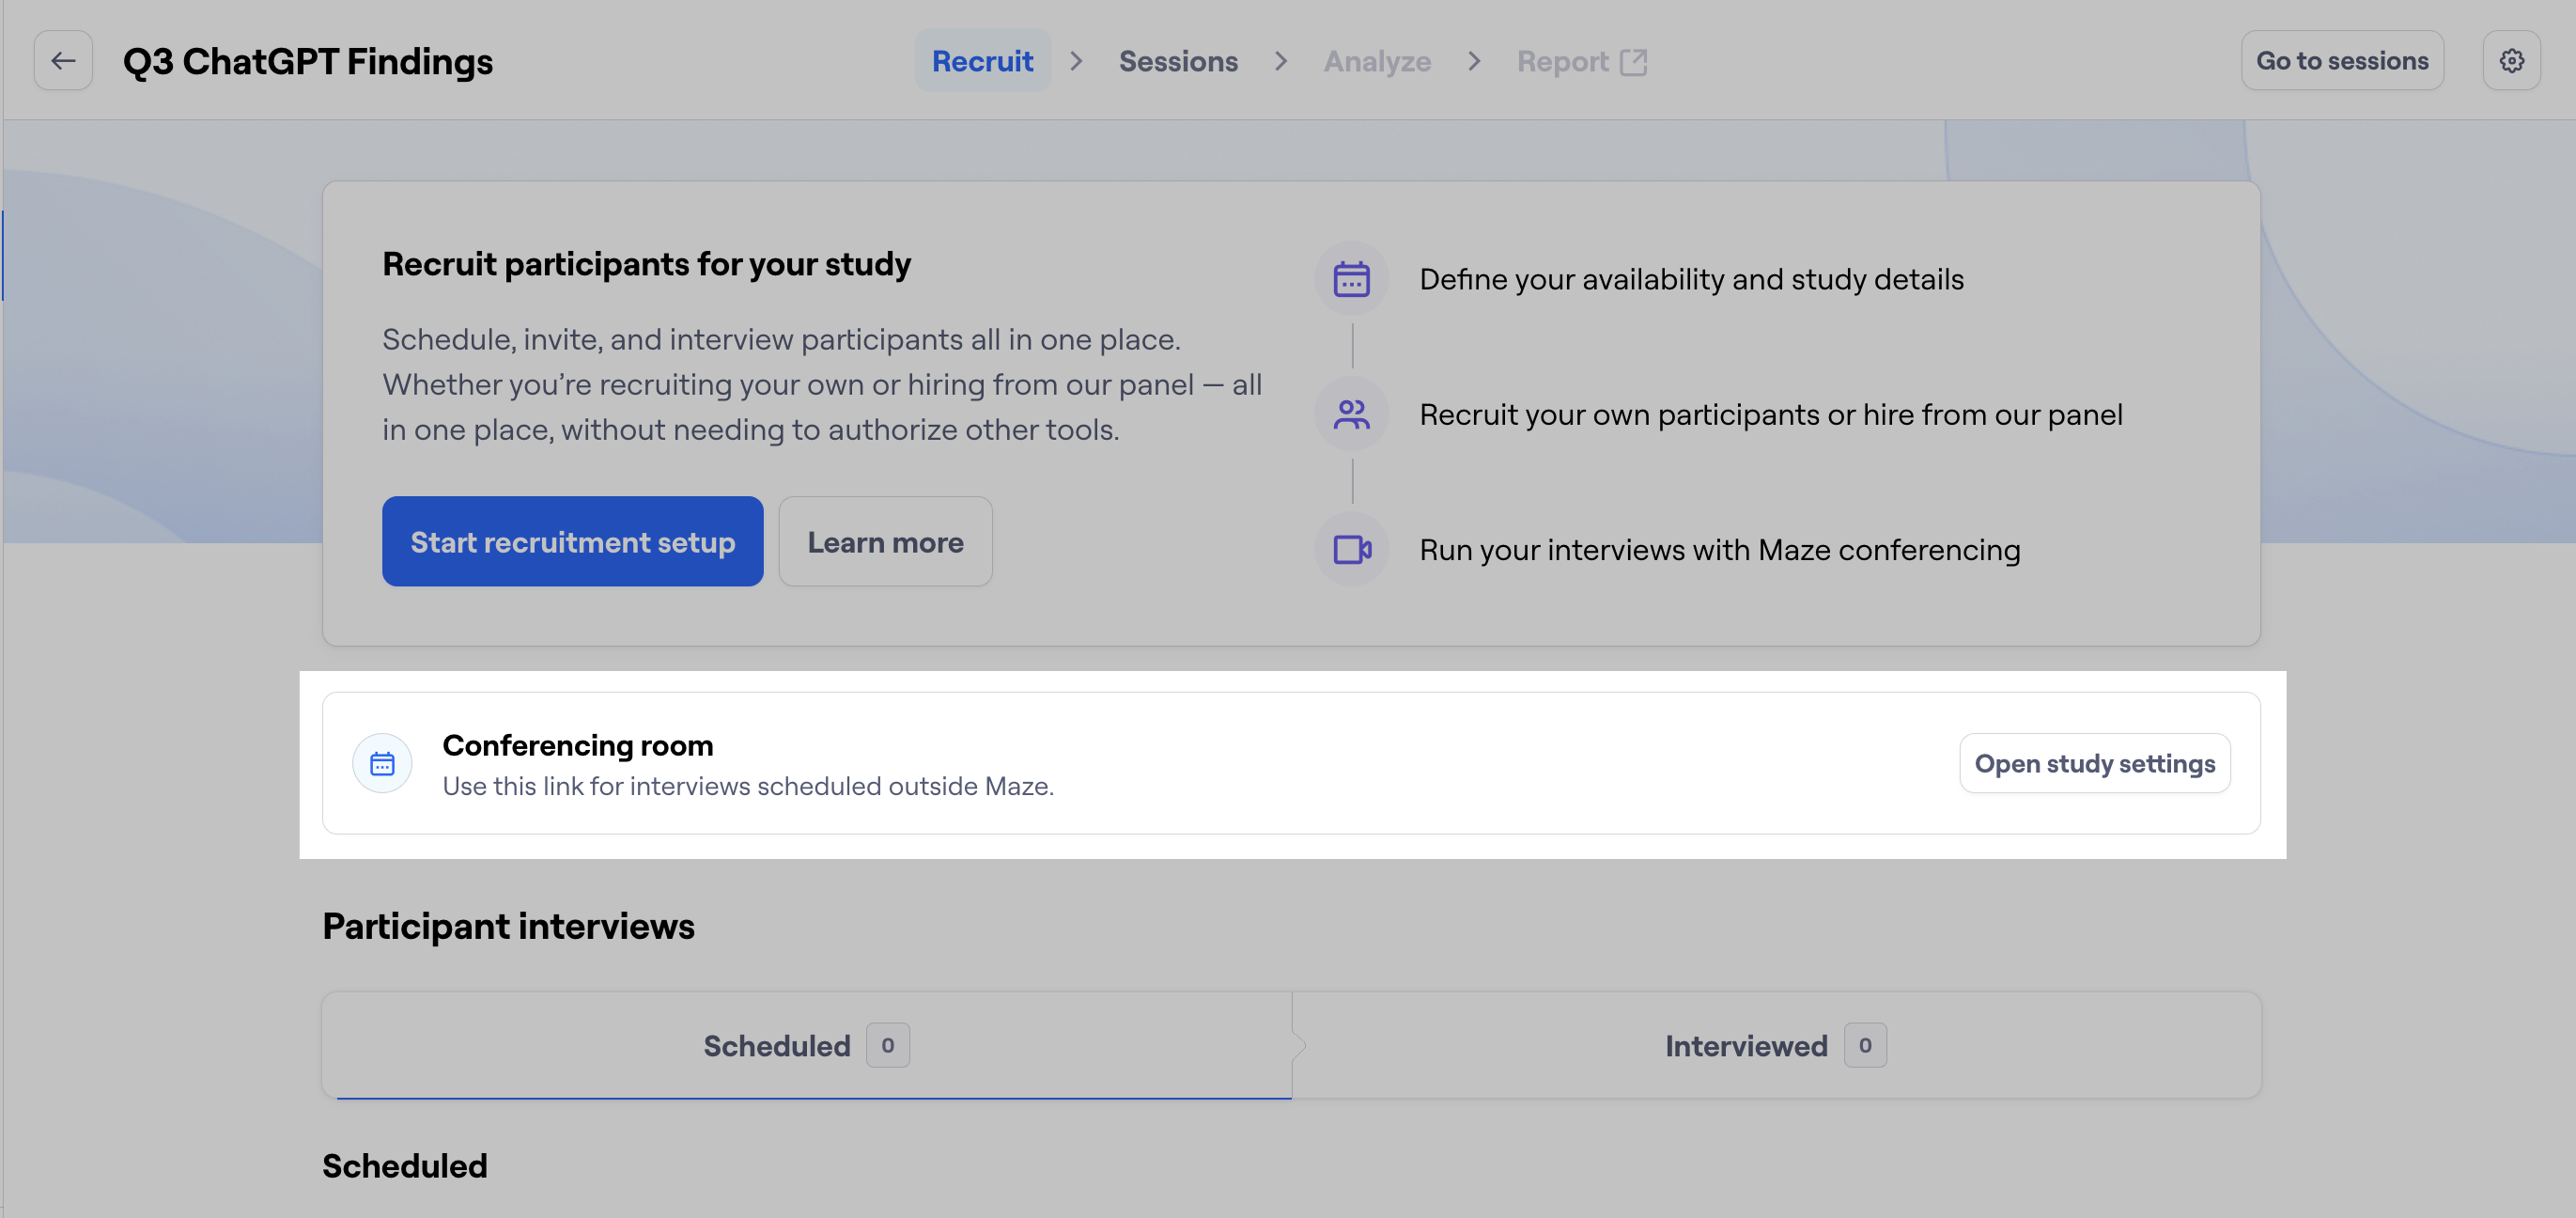The width and height of the screenshot is (2576, 1218).
Task: Click the Report external link icon
Action: tap(1633, 62)
